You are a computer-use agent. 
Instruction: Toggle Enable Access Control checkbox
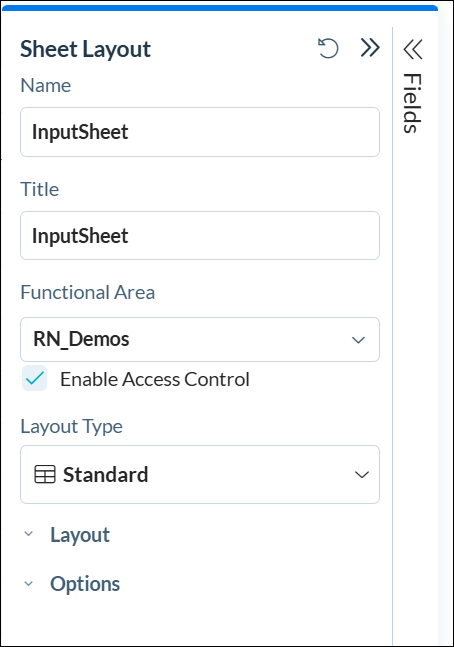tap(35, 378)
